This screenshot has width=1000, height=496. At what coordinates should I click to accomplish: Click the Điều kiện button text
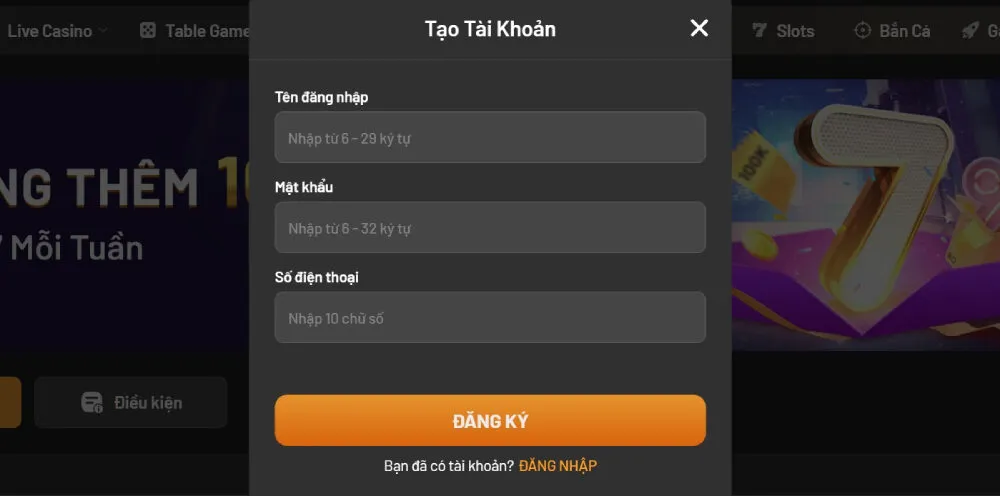click(x=148, y=403)
